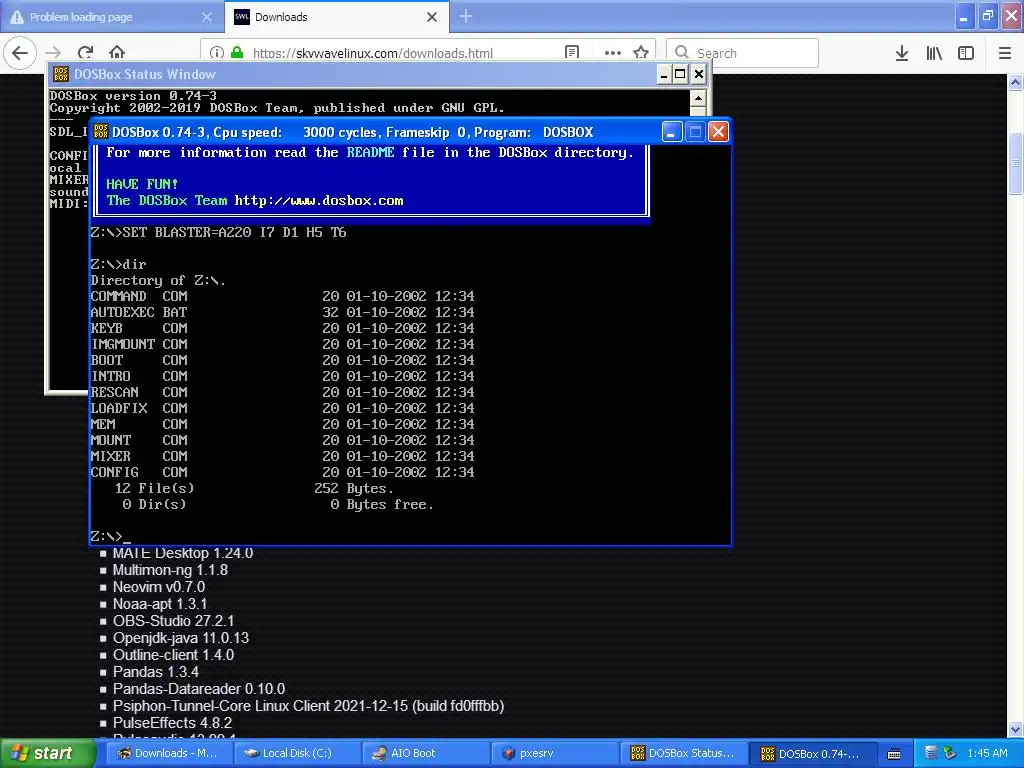Screen dimensions: 1024x768
Task: Toggle reader view icon in address bar
Action: [572, 53]
